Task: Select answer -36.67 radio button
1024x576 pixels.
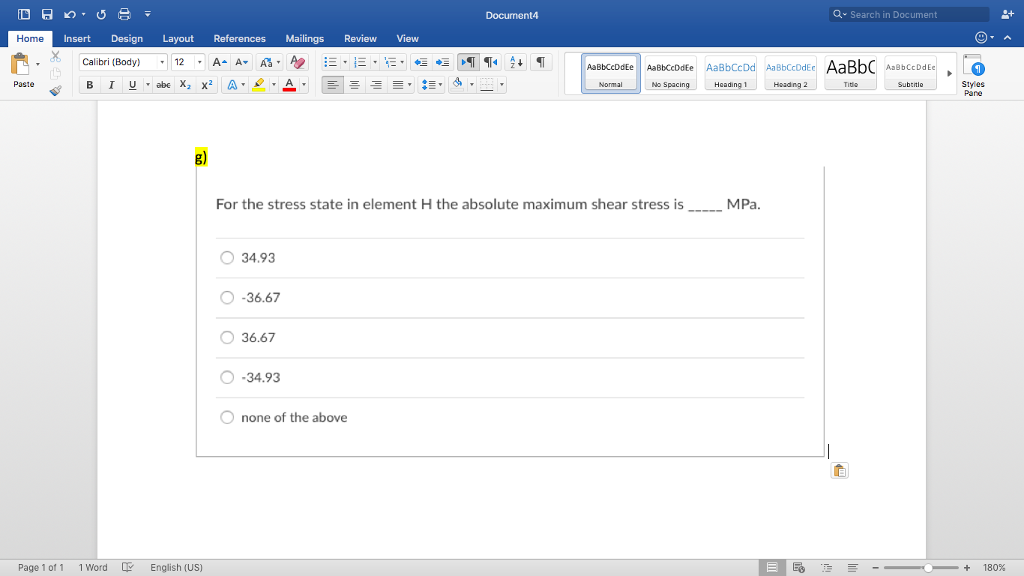Action: point(227,298)
